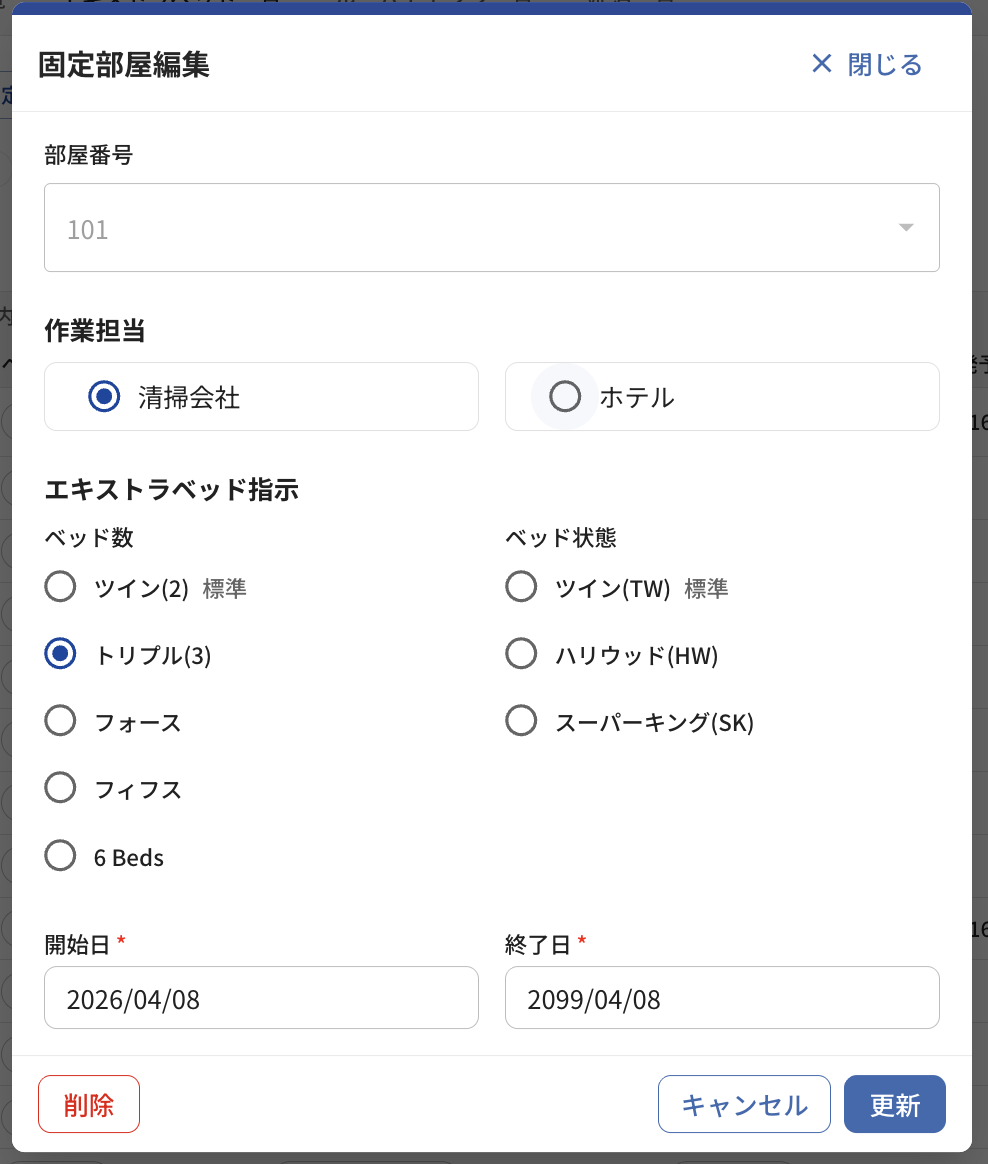988x1164 pixels.
Task: Choose ハリウッド(HW) bed state
Action: [x=521, y=653]
